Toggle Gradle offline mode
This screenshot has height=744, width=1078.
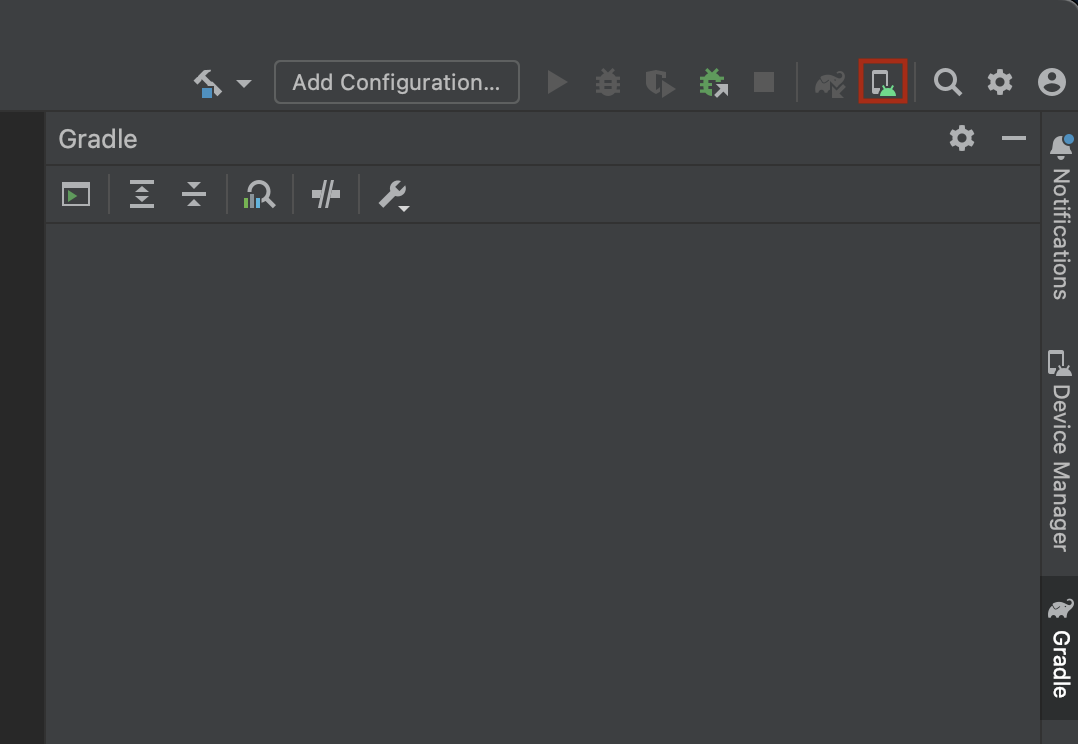(325, 194)
